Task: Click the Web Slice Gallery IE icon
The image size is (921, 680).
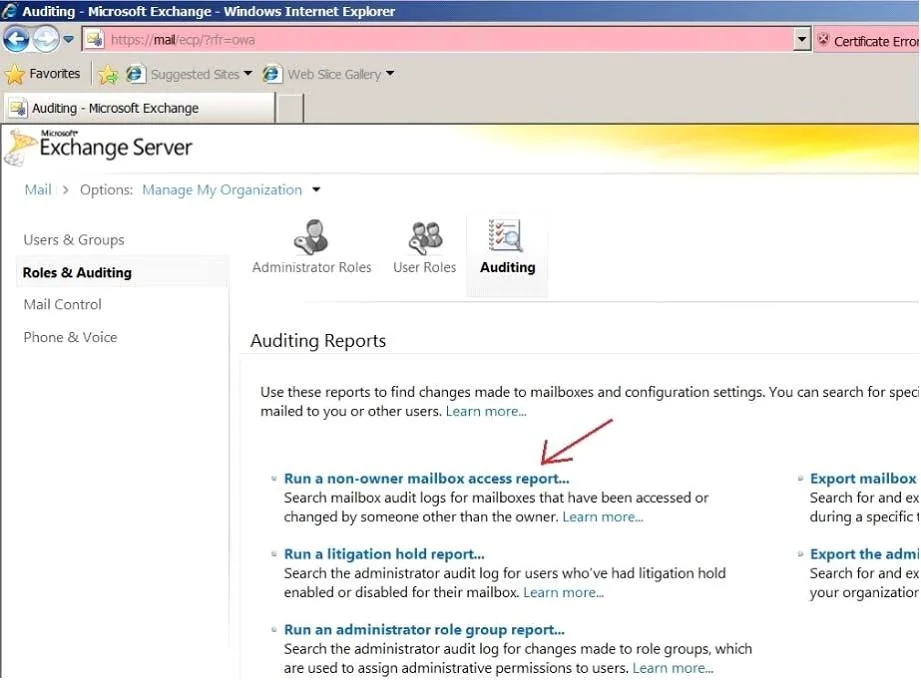Action: pos(272,74)
